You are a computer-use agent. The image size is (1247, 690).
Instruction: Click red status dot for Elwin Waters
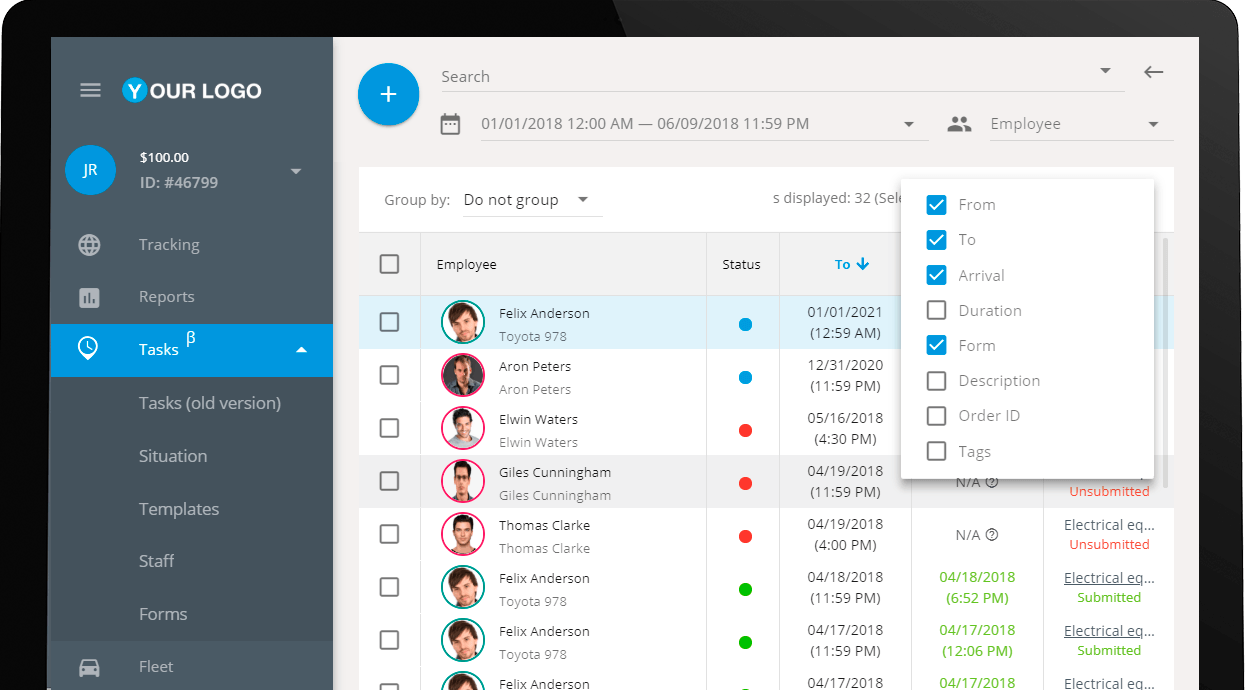pos(745,431)
